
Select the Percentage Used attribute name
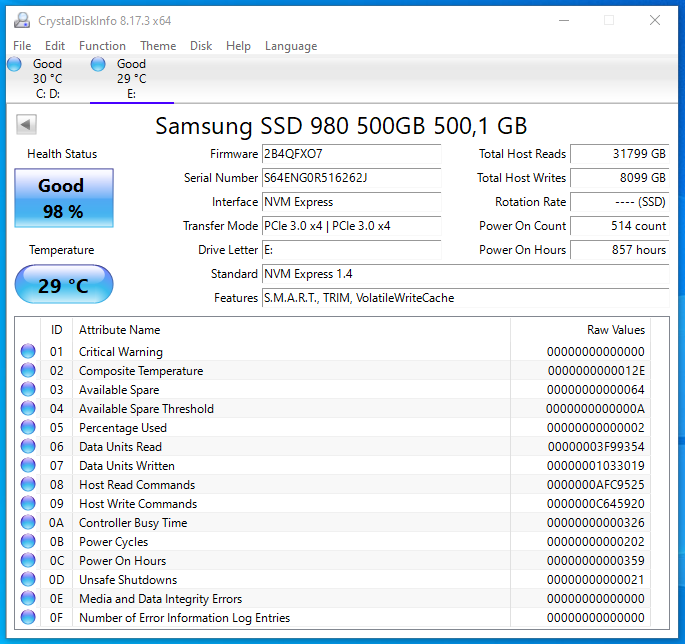coord(123,428)
